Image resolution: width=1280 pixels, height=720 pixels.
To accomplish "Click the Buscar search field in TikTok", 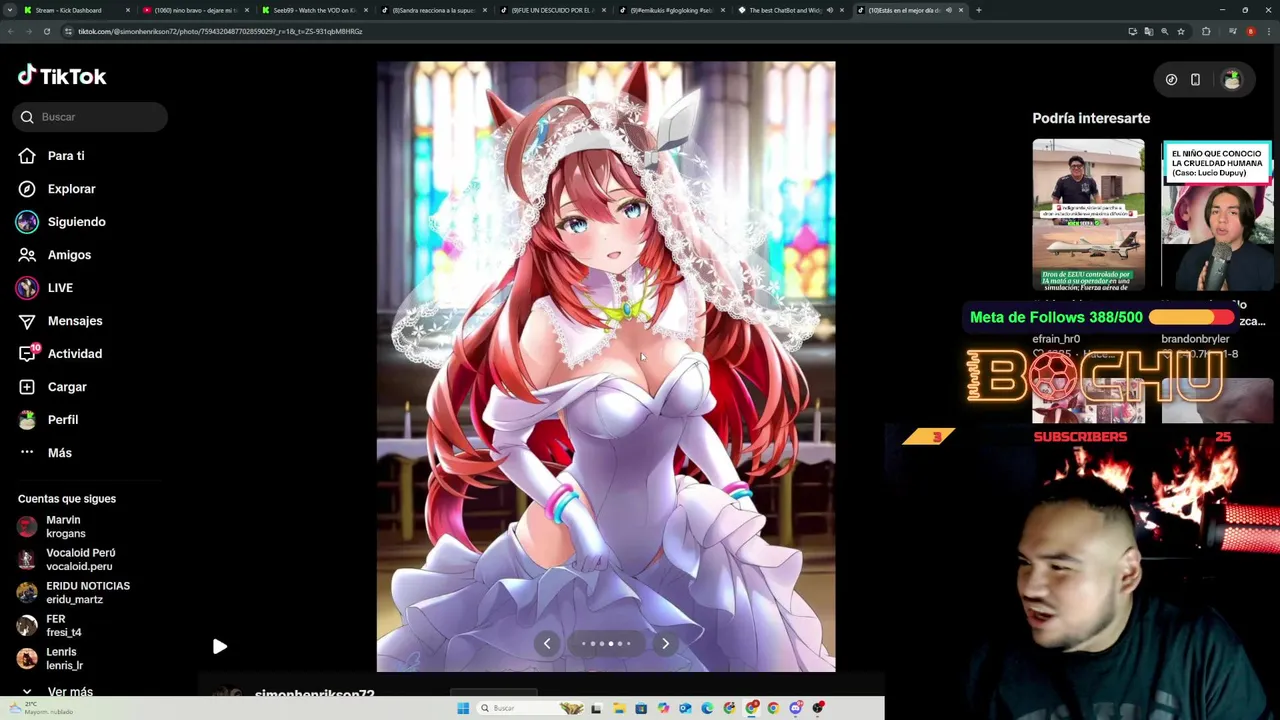I will pyautogui.click(x=90, y=117).
